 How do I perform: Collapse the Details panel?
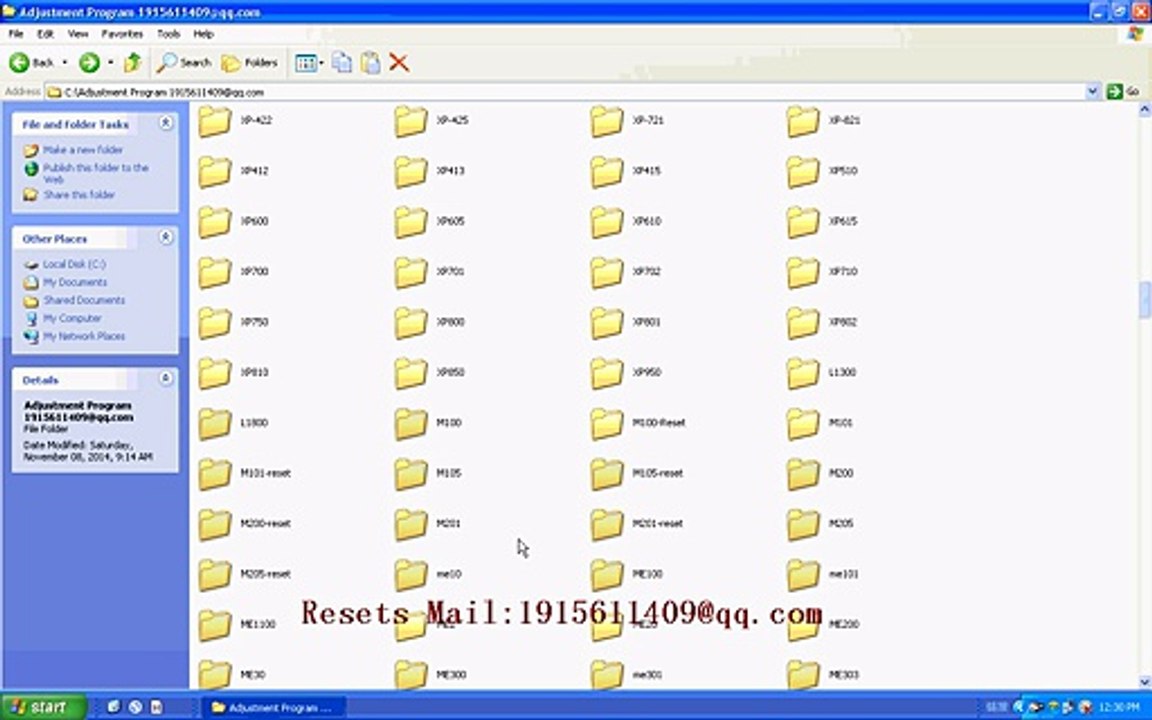(166, 378)
